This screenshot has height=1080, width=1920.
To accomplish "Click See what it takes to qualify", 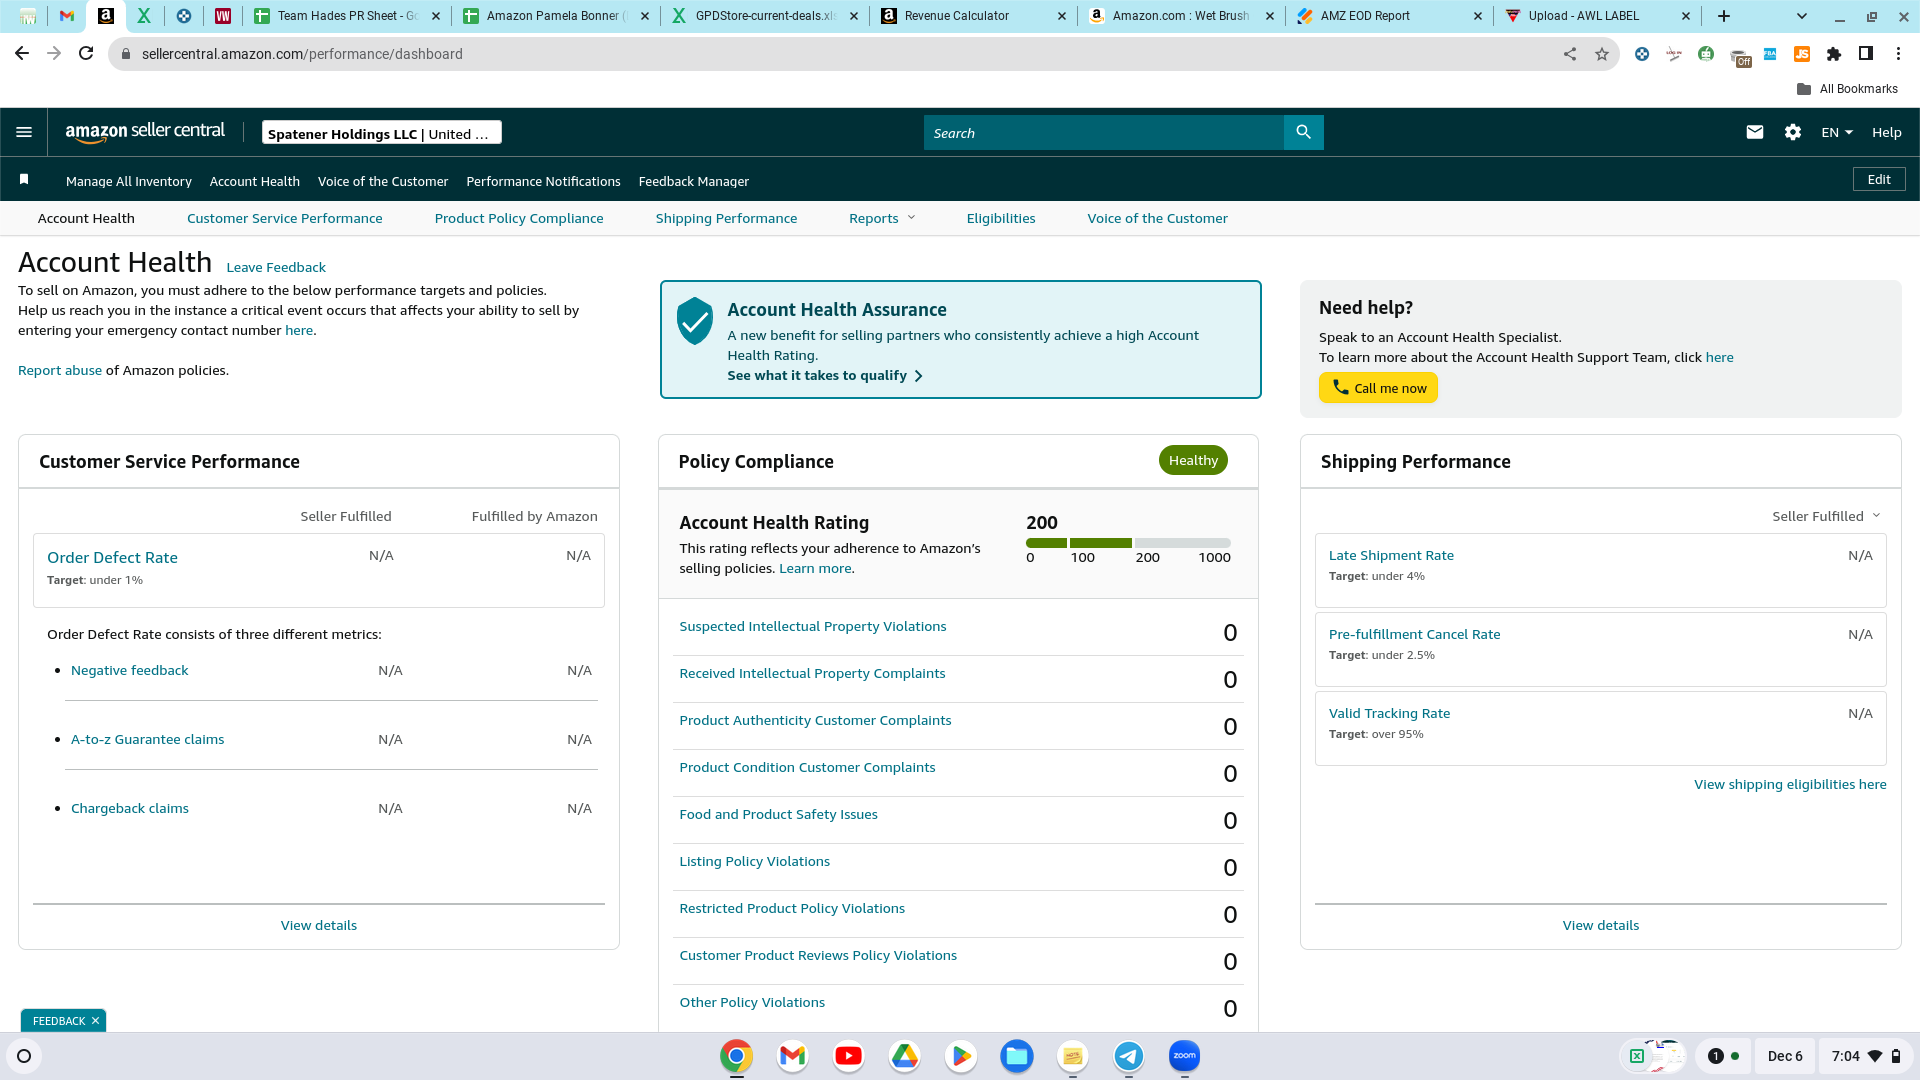I will (824, 375).
